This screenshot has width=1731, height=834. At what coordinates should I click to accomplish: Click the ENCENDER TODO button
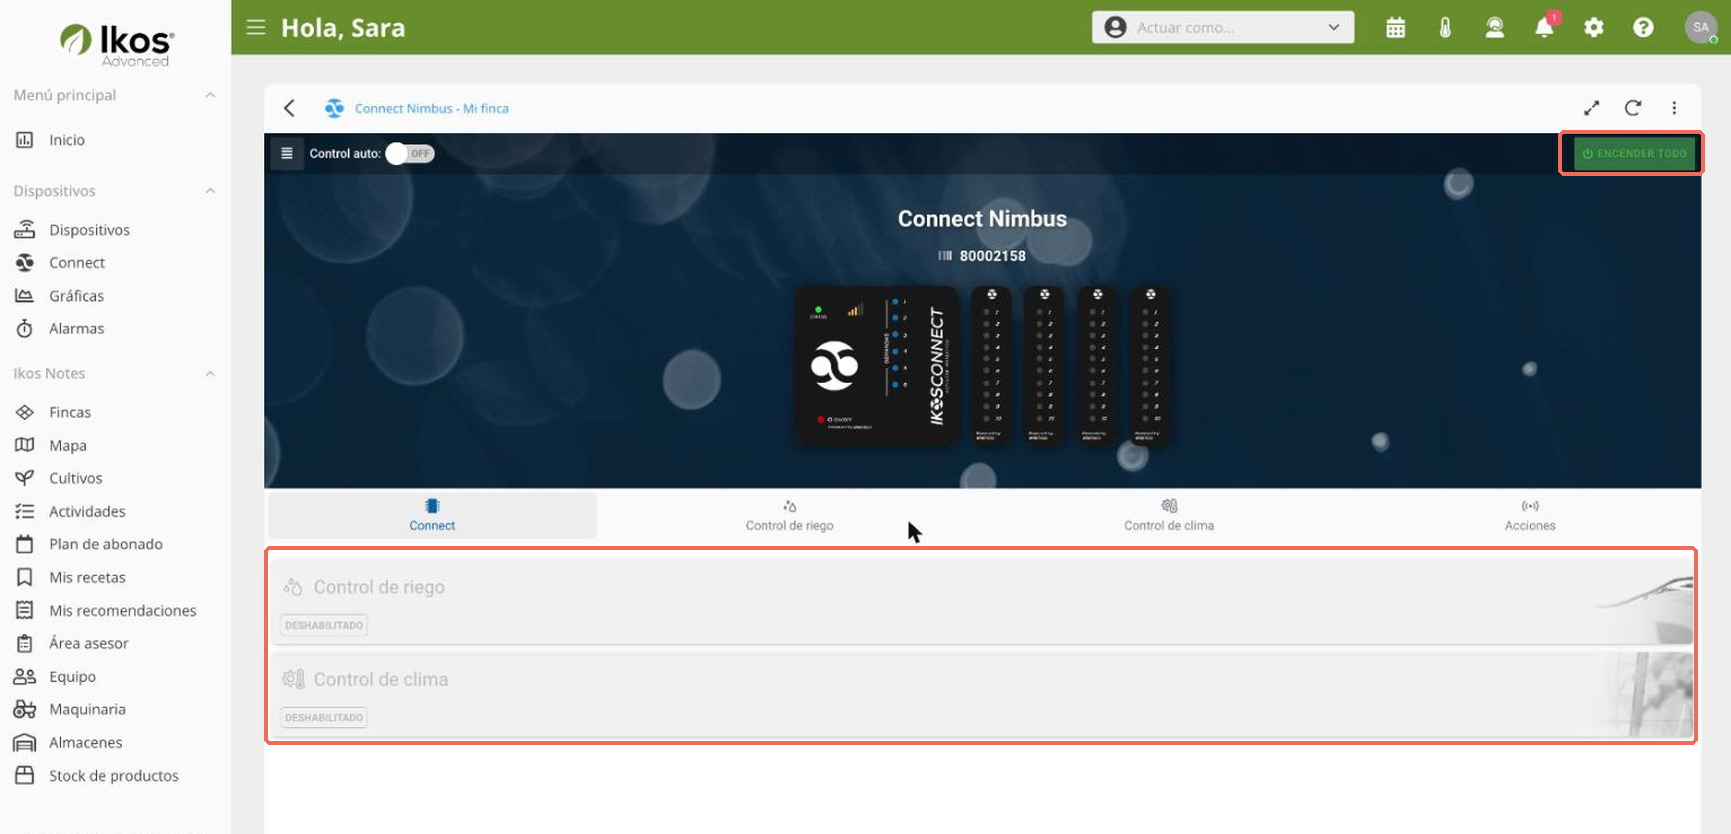[x=1634, y=154]
